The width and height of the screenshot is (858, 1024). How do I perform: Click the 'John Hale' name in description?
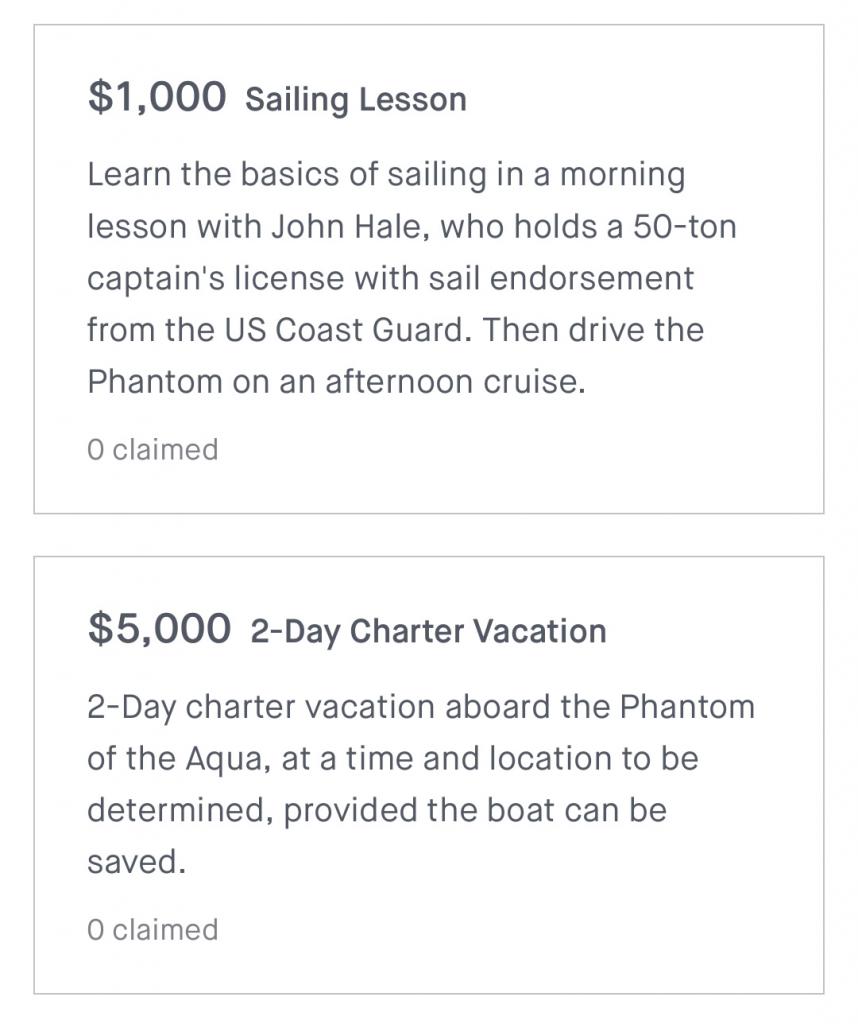tap(349, 227)
